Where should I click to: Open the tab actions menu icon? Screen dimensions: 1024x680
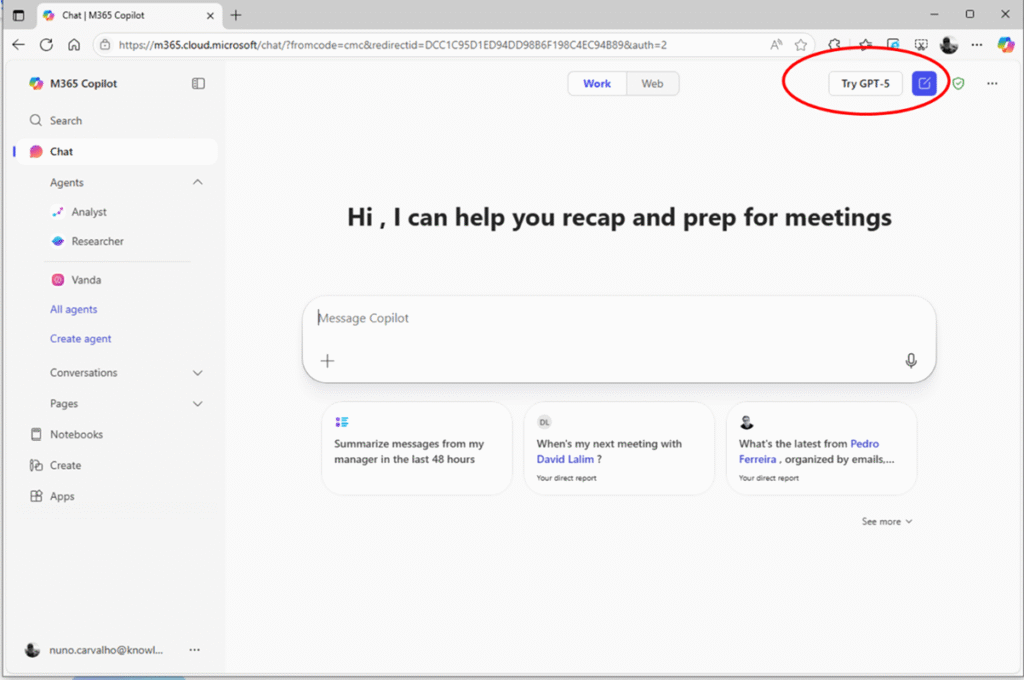pyautogui.click(x=18, y=15)
